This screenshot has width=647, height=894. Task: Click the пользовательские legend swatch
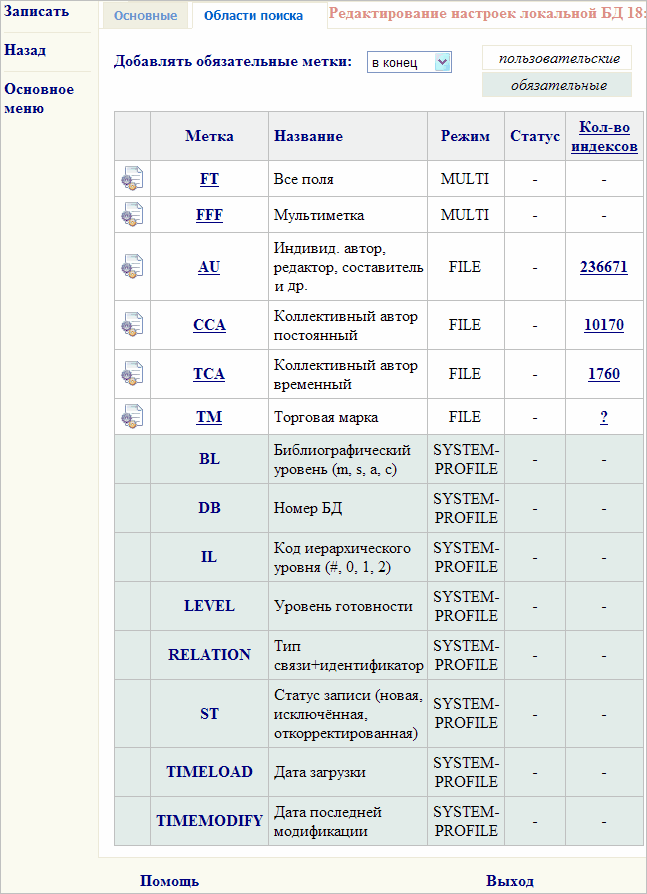pos(558,59)
